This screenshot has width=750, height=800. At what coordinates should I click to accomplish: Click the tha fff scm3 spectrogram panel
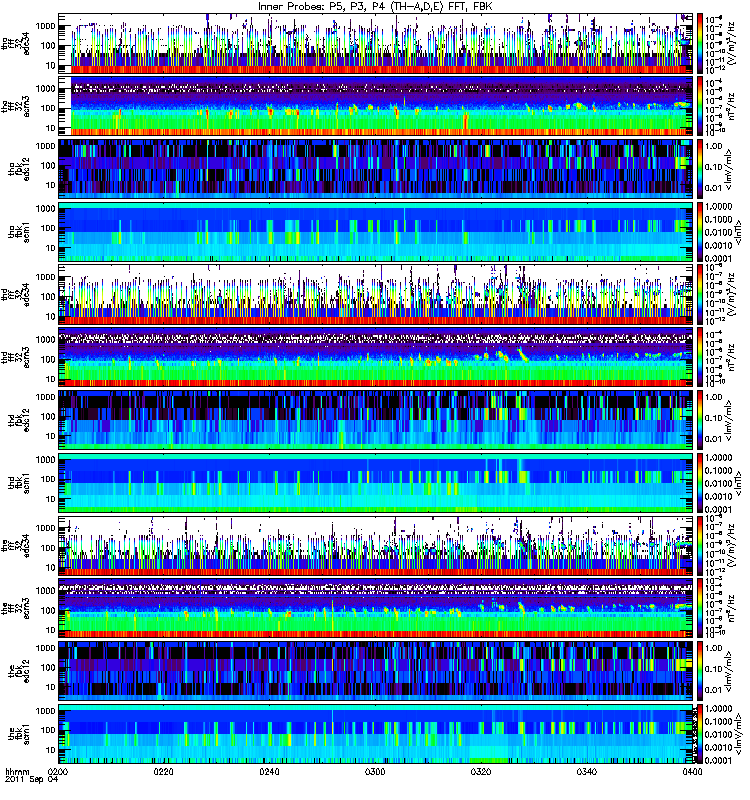pos(376,106)
